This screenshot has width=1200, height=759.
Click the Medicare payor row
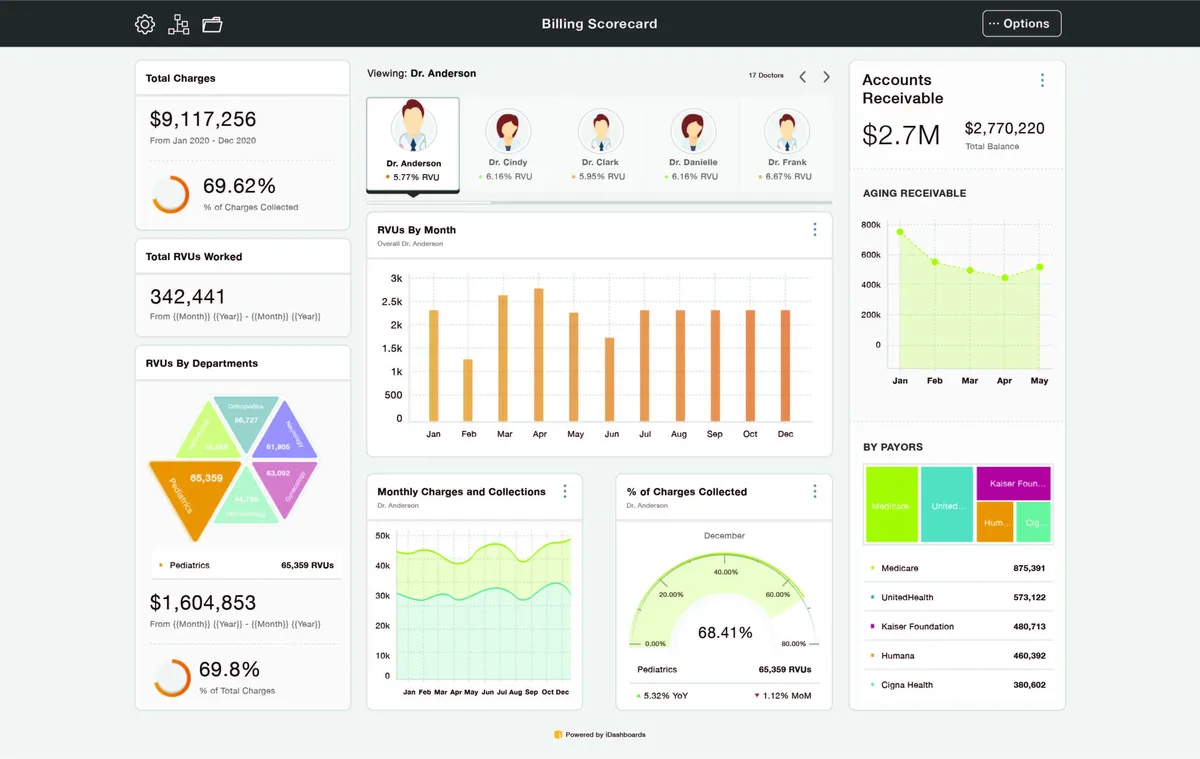(957, 568)
